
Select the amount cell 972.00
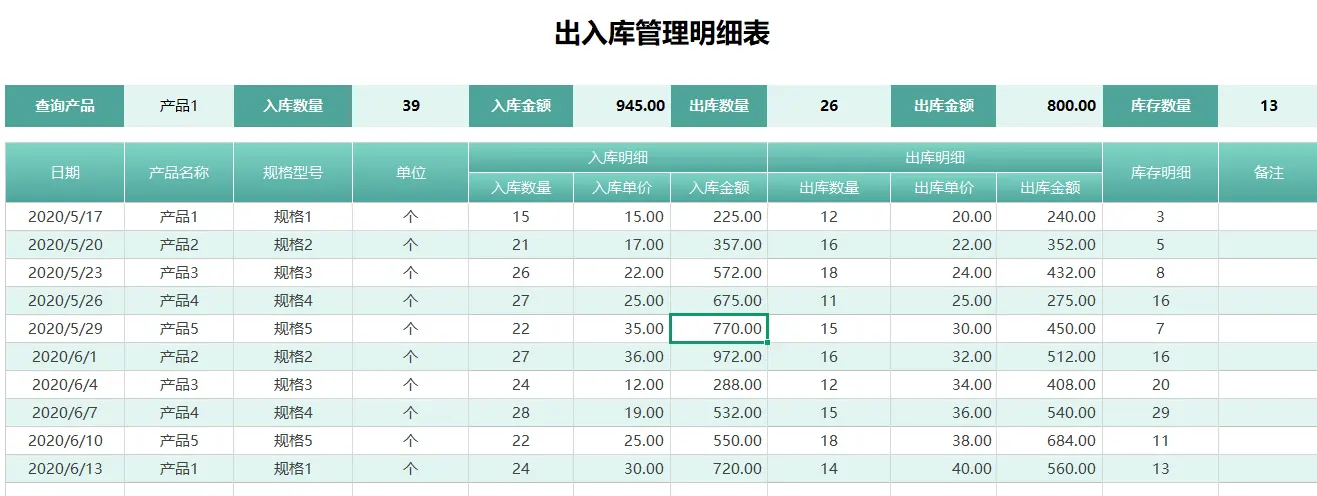pyautogui.click(x=719, y=356)
